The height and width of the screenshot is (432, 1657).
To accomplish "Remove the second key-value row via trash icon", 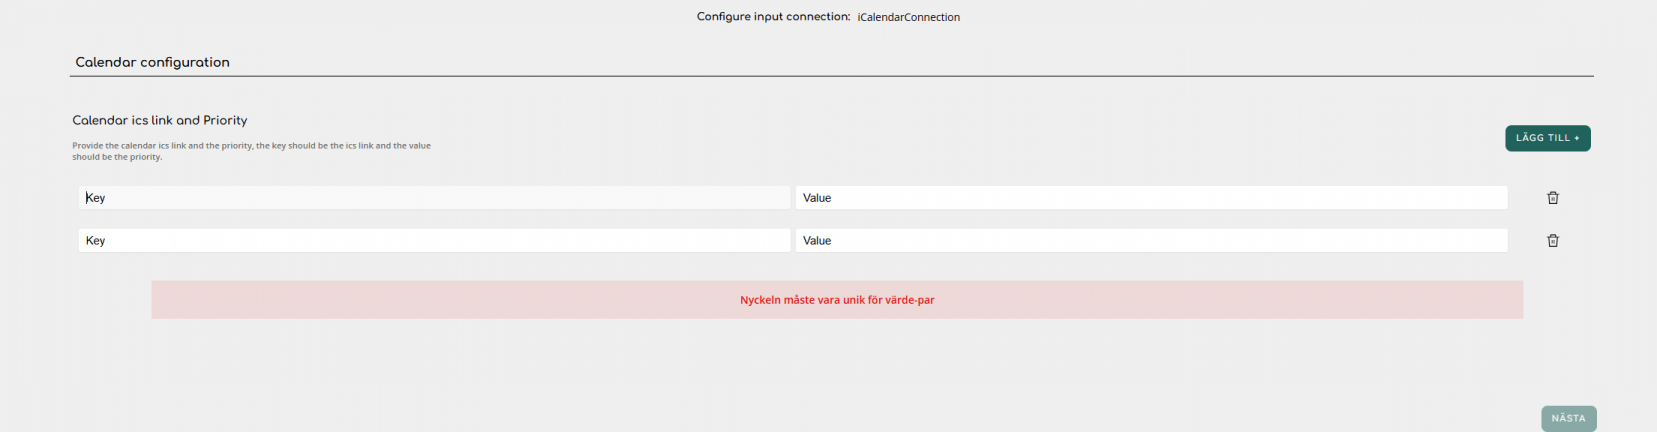I will [1553, 241].
